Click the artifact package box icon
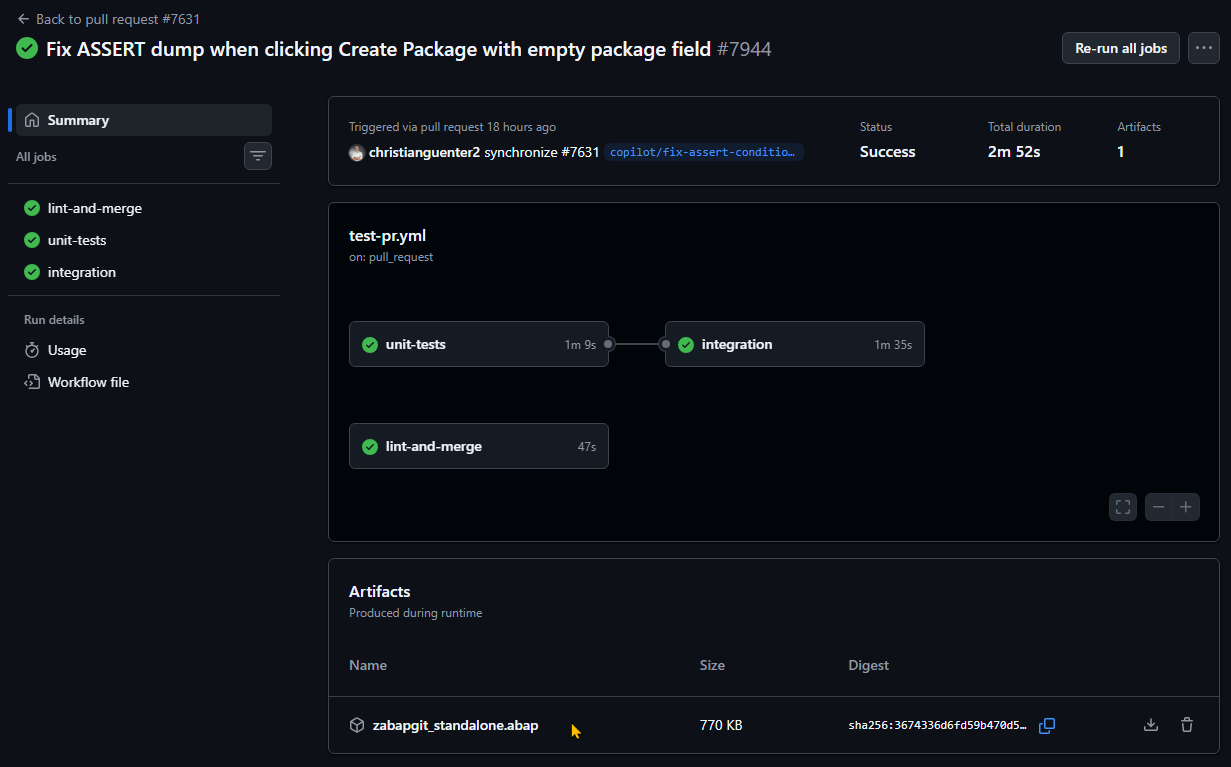1231x767 pixels. pyautogui.click(x=357, y=725)
